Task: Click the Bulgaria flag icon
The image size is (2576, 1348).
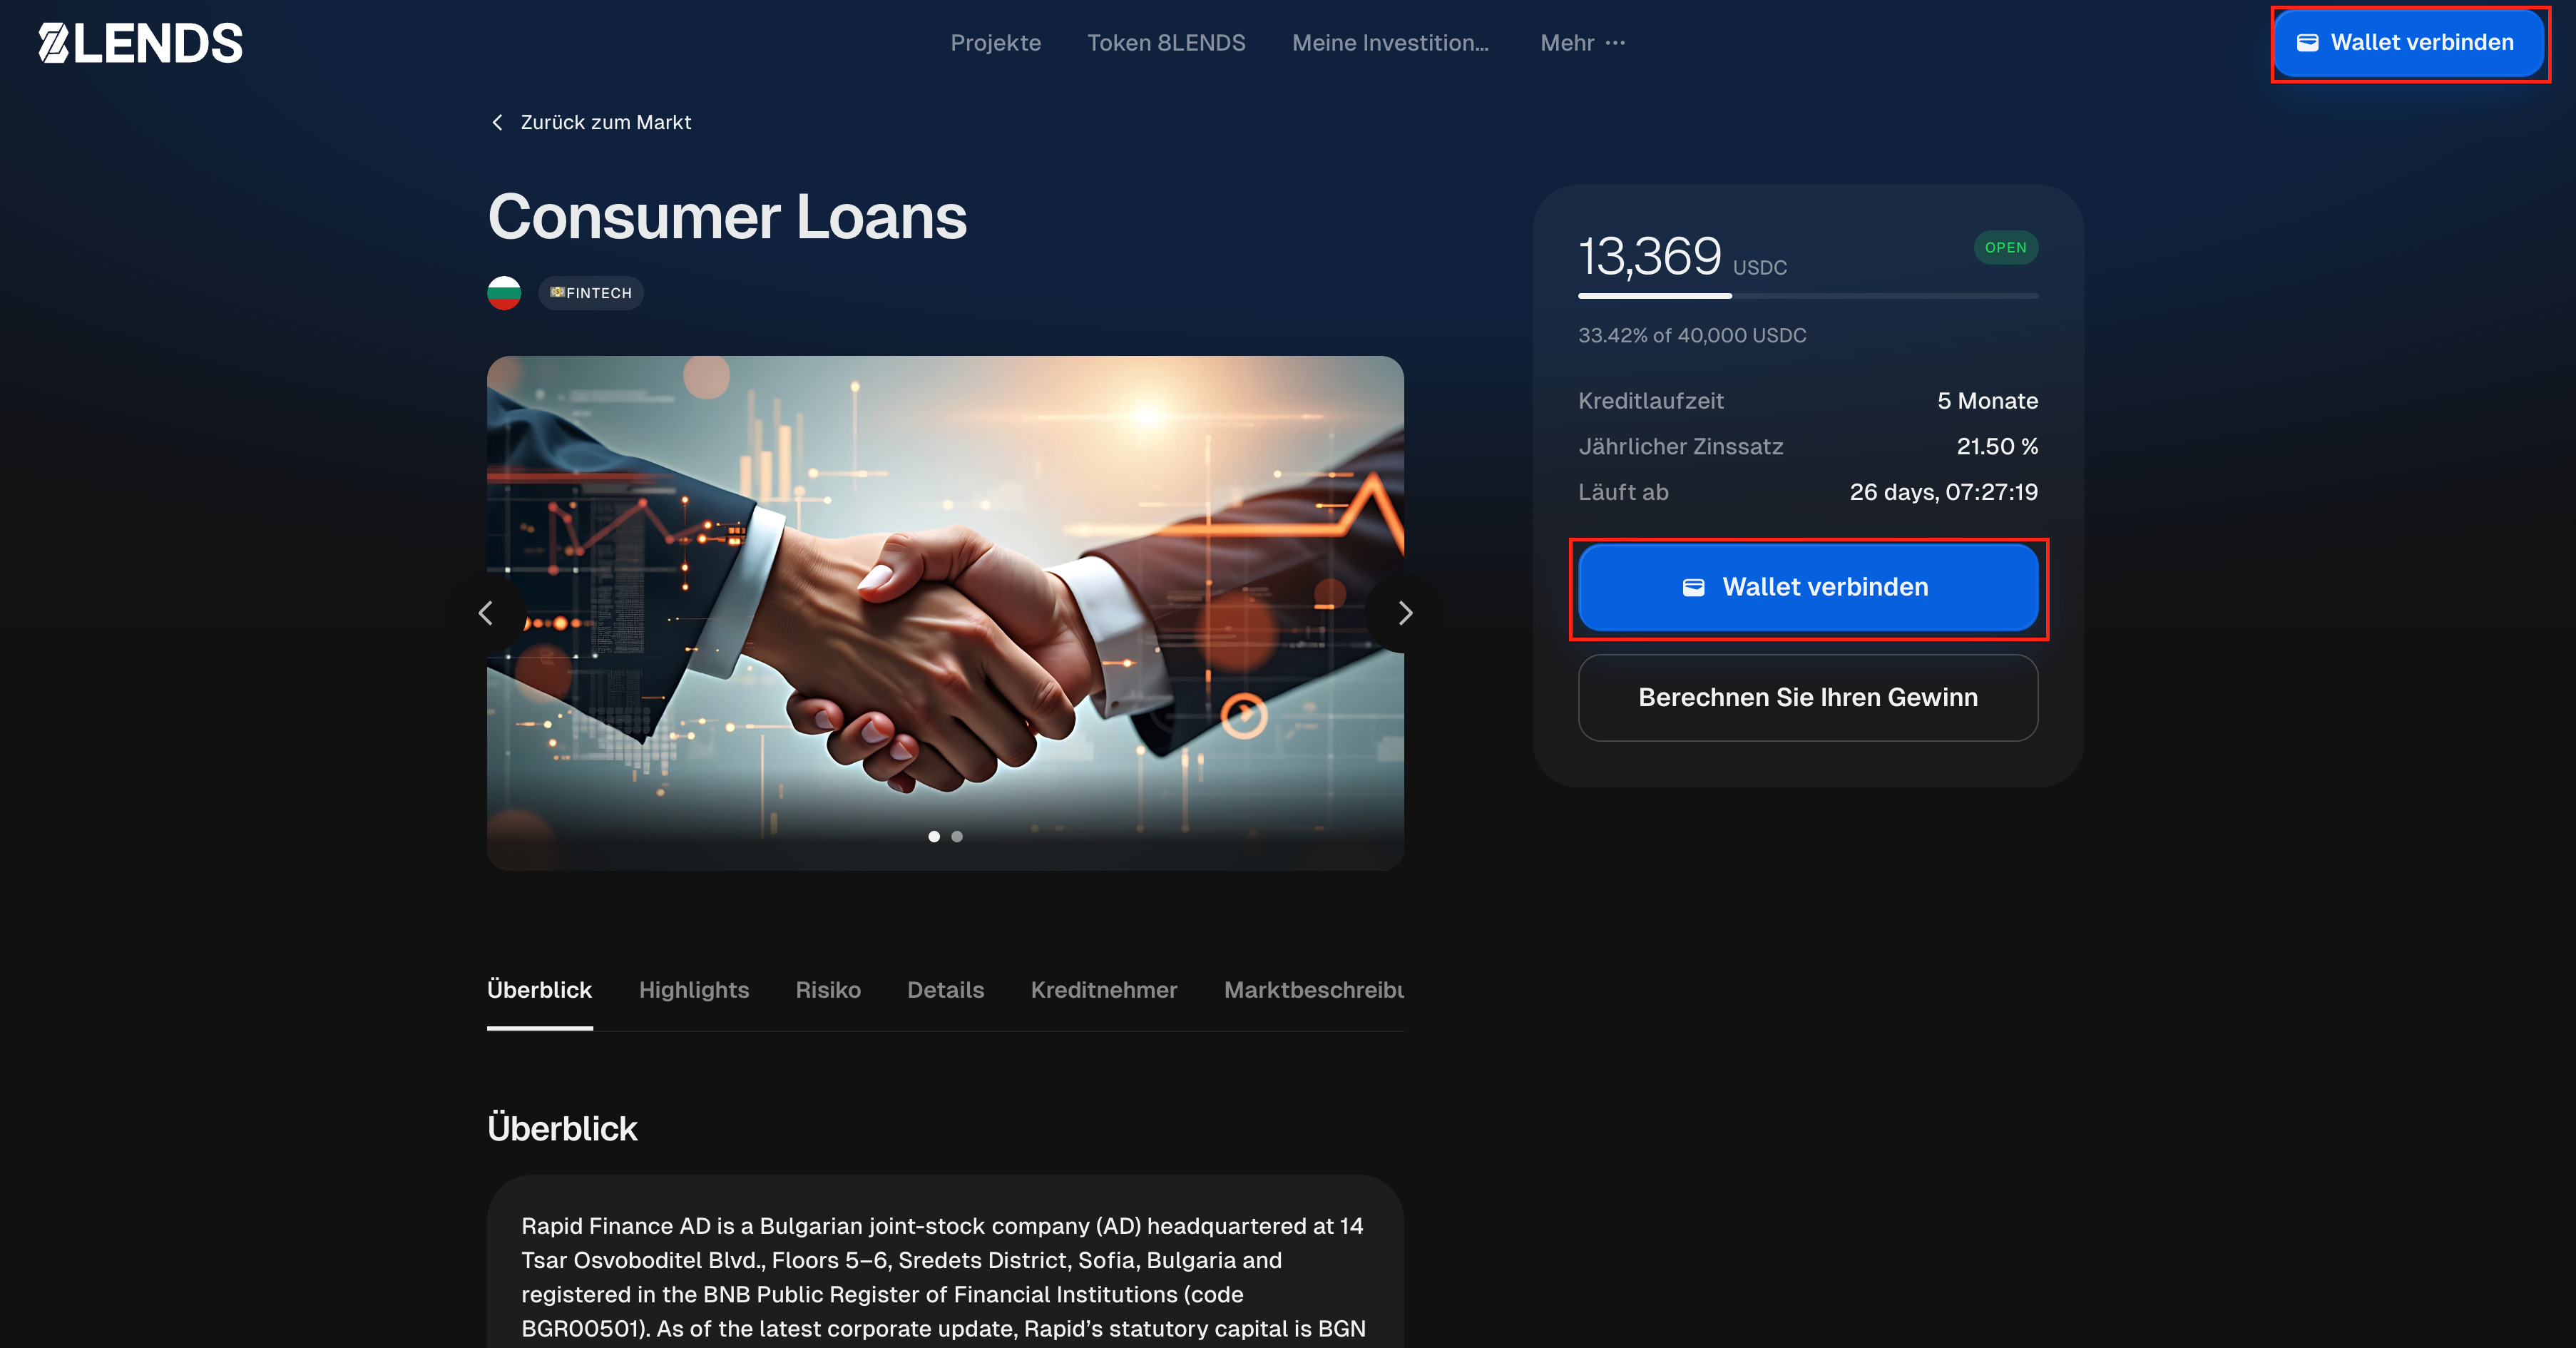Action: [x=504, y=293]
